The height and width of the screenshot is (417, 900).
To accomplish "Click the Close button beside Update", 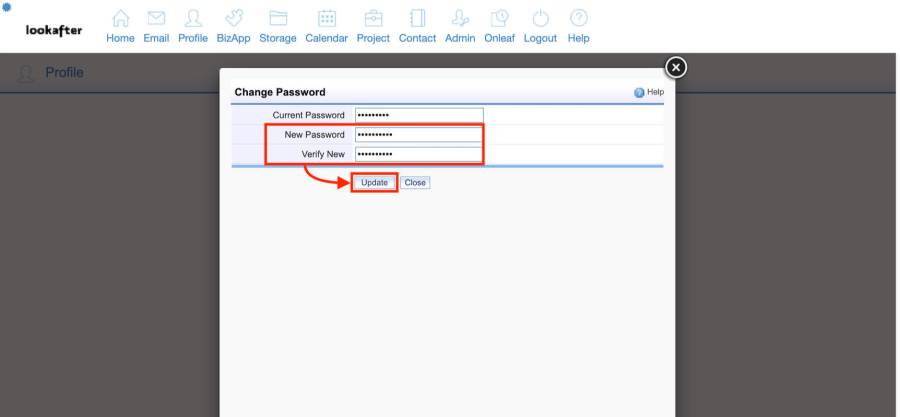I will pyautogui.click(x=415, y=183).
